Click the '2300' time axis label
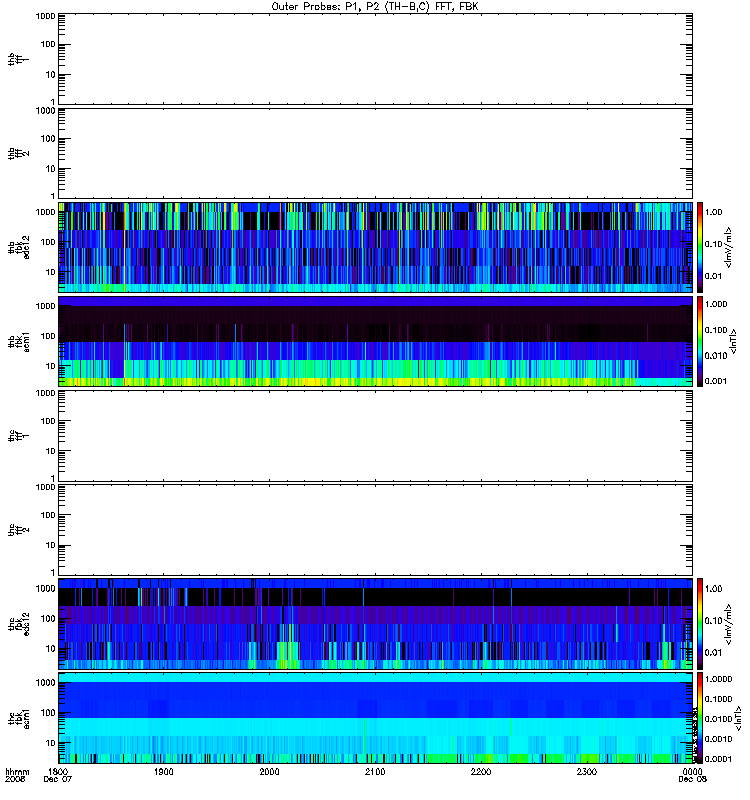The image size is (750, 800). click(587, 772)
